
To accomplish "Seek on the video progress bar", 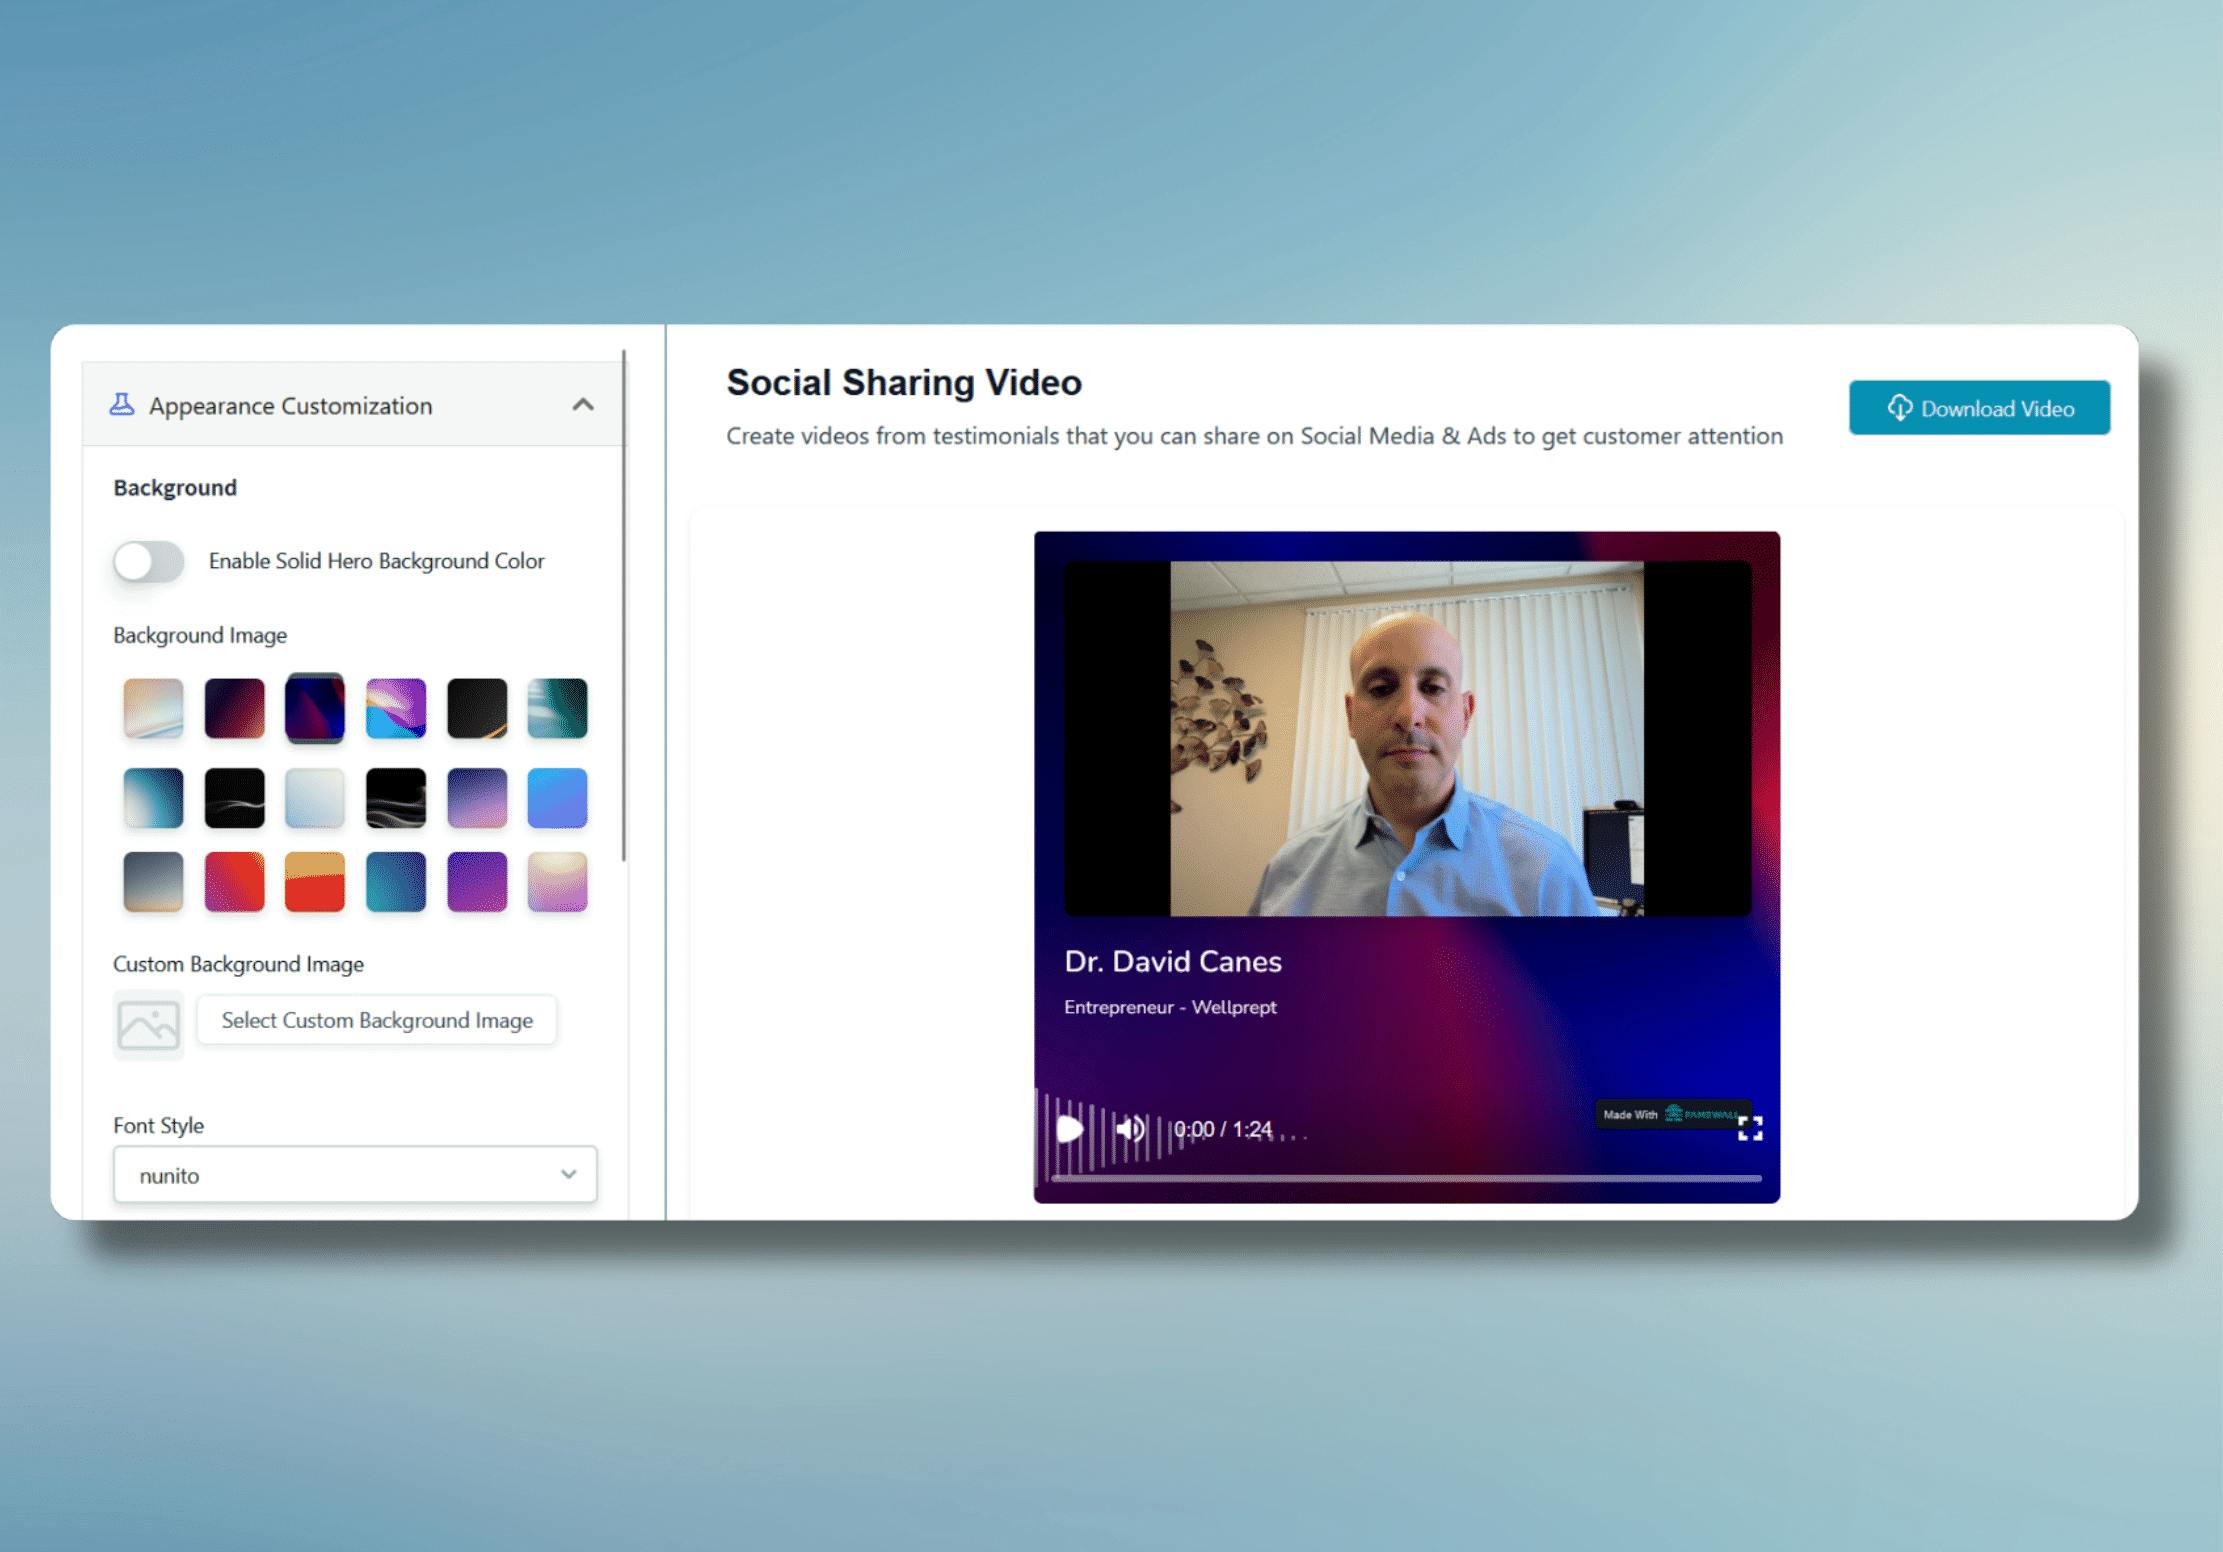I will (1405, 1179).
